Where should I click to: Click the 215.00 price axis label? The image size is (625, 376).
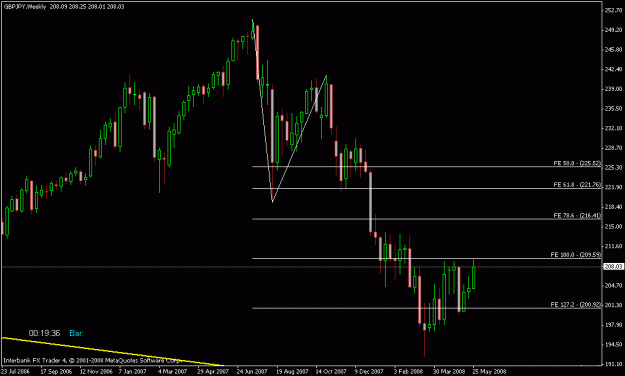(x=613, y=226)
